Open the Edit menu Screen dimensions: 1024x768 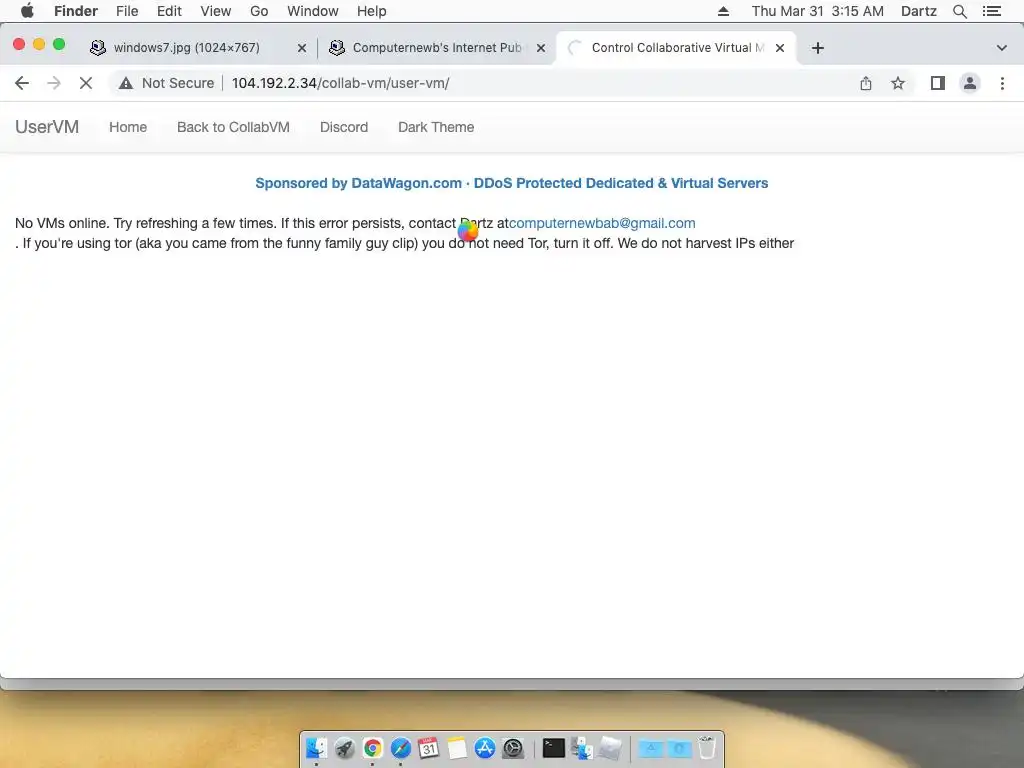169,11
